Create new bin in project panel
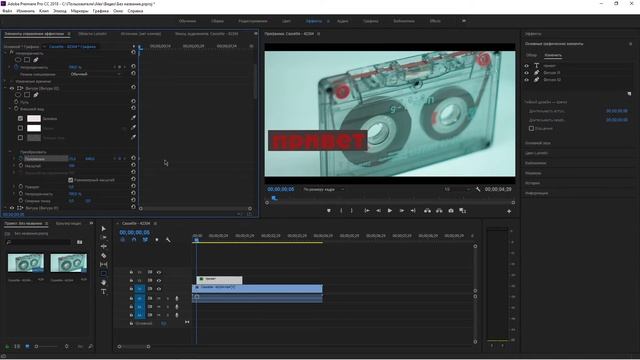Viewport: 640px width, 360px height. pyautogui.click(x=79, y=242)
